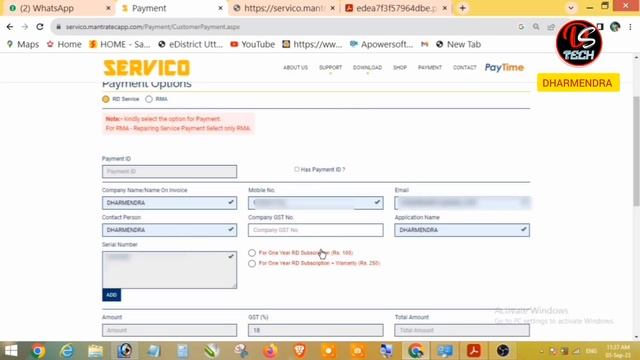Open the Gmail bookmark icon

point(424,44)
